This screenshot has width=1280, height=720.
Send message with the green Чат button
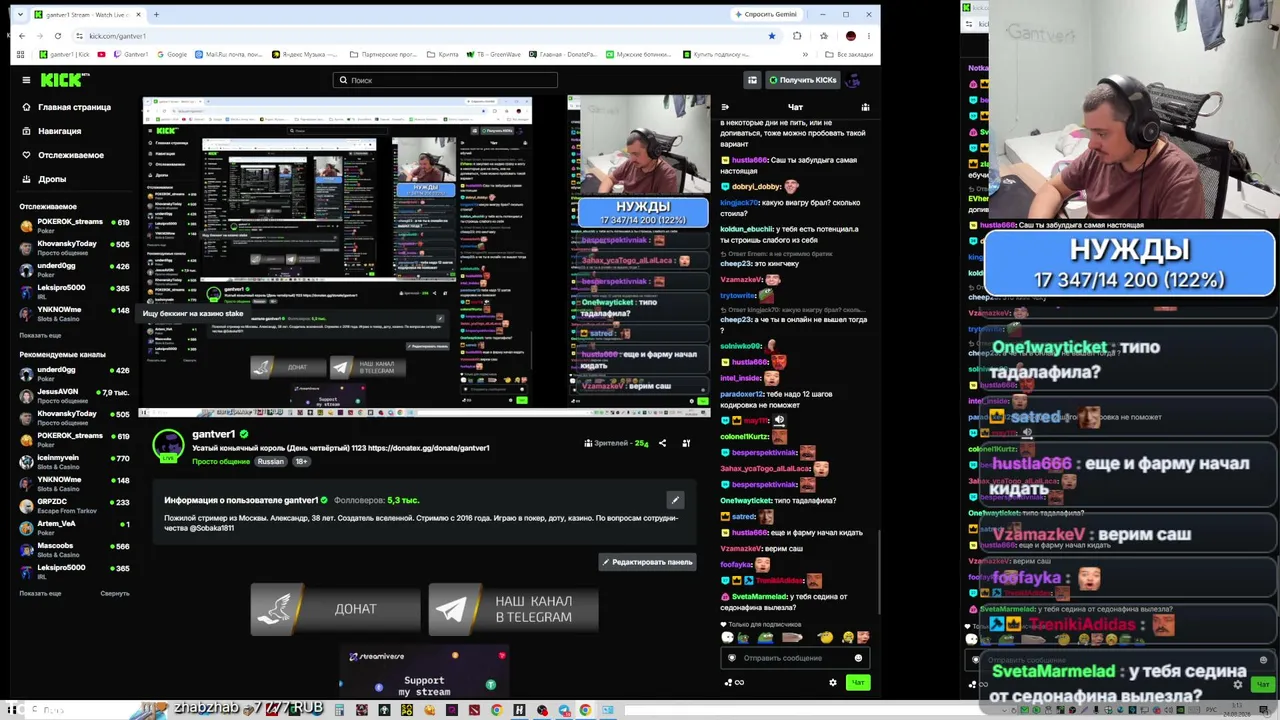(858, 682)
